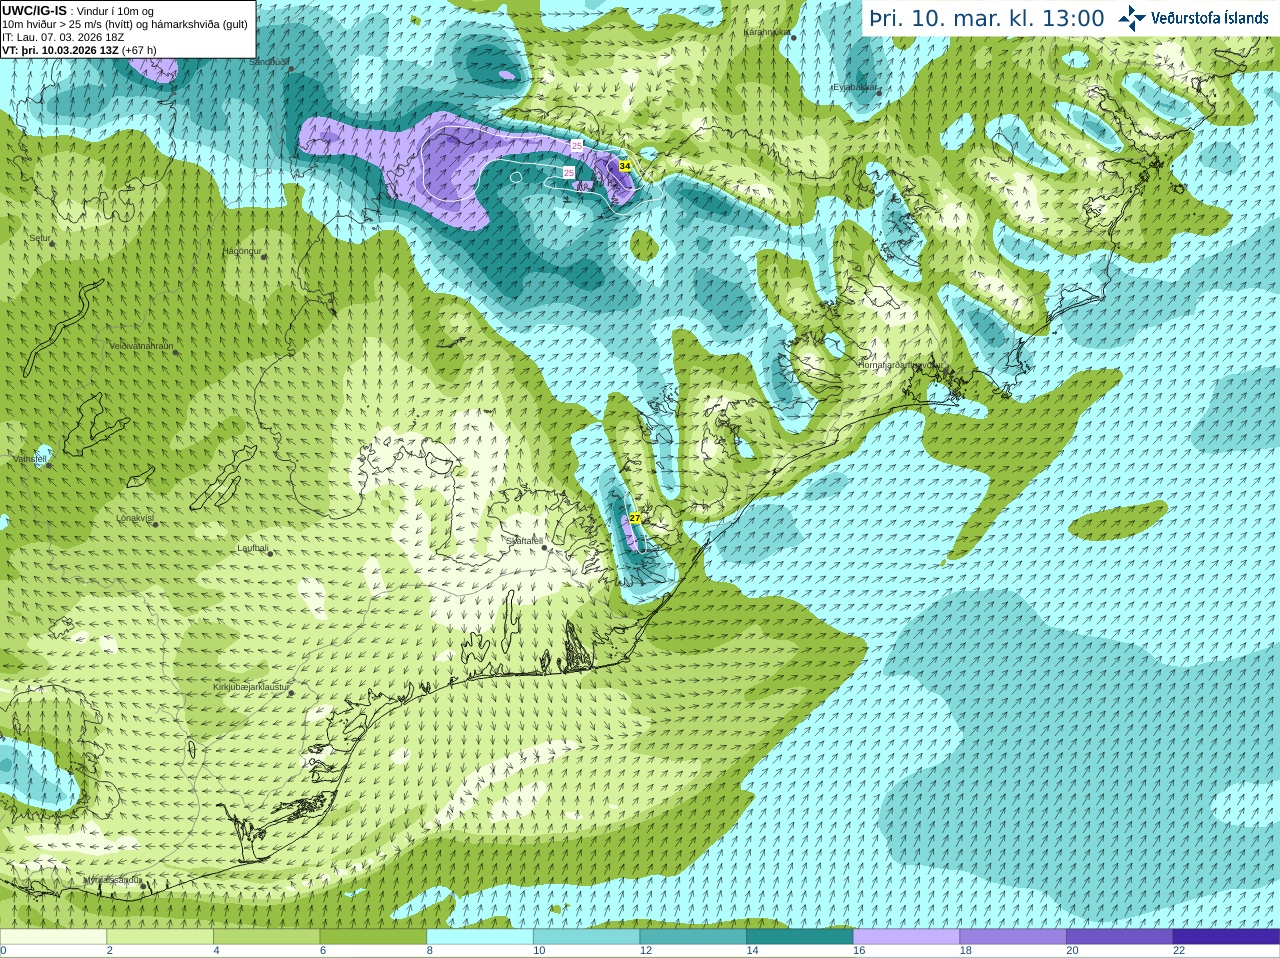Click the 'IT: Lau. 07. 03. 2026 18Z' line
1280x958 pixels.
[63, 37]
